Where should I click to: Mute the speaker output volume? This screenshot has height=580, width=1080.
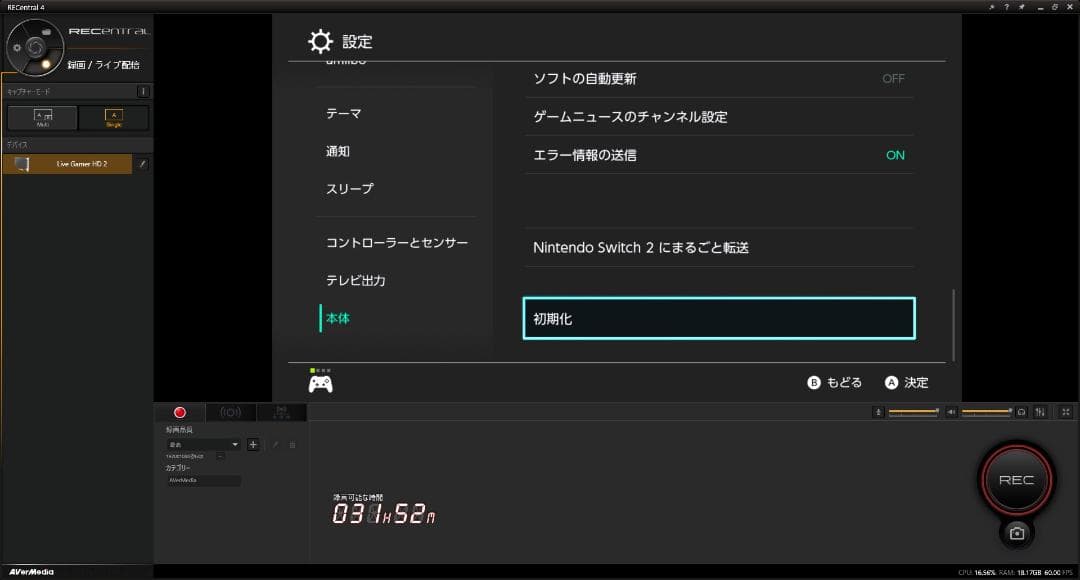(951, 411)
